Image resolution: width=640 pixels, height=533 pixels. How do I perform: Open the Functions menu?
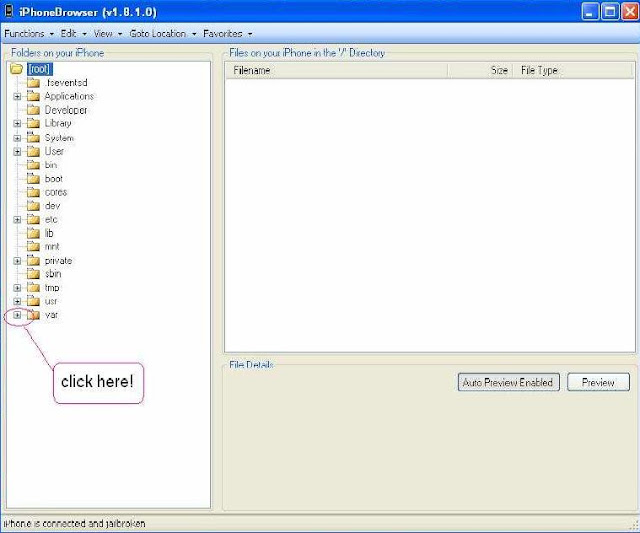pos(29,33)
